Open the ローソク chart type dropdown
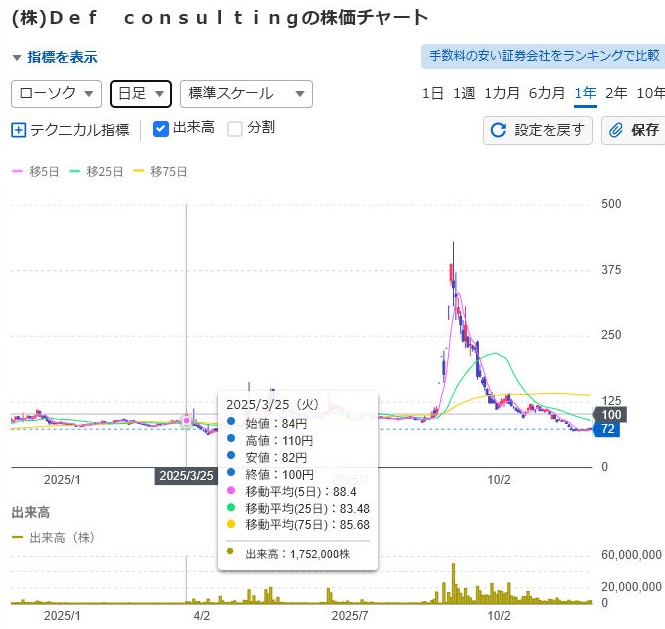The height and width of the screenshot is (629, 665). coord(56,94)
